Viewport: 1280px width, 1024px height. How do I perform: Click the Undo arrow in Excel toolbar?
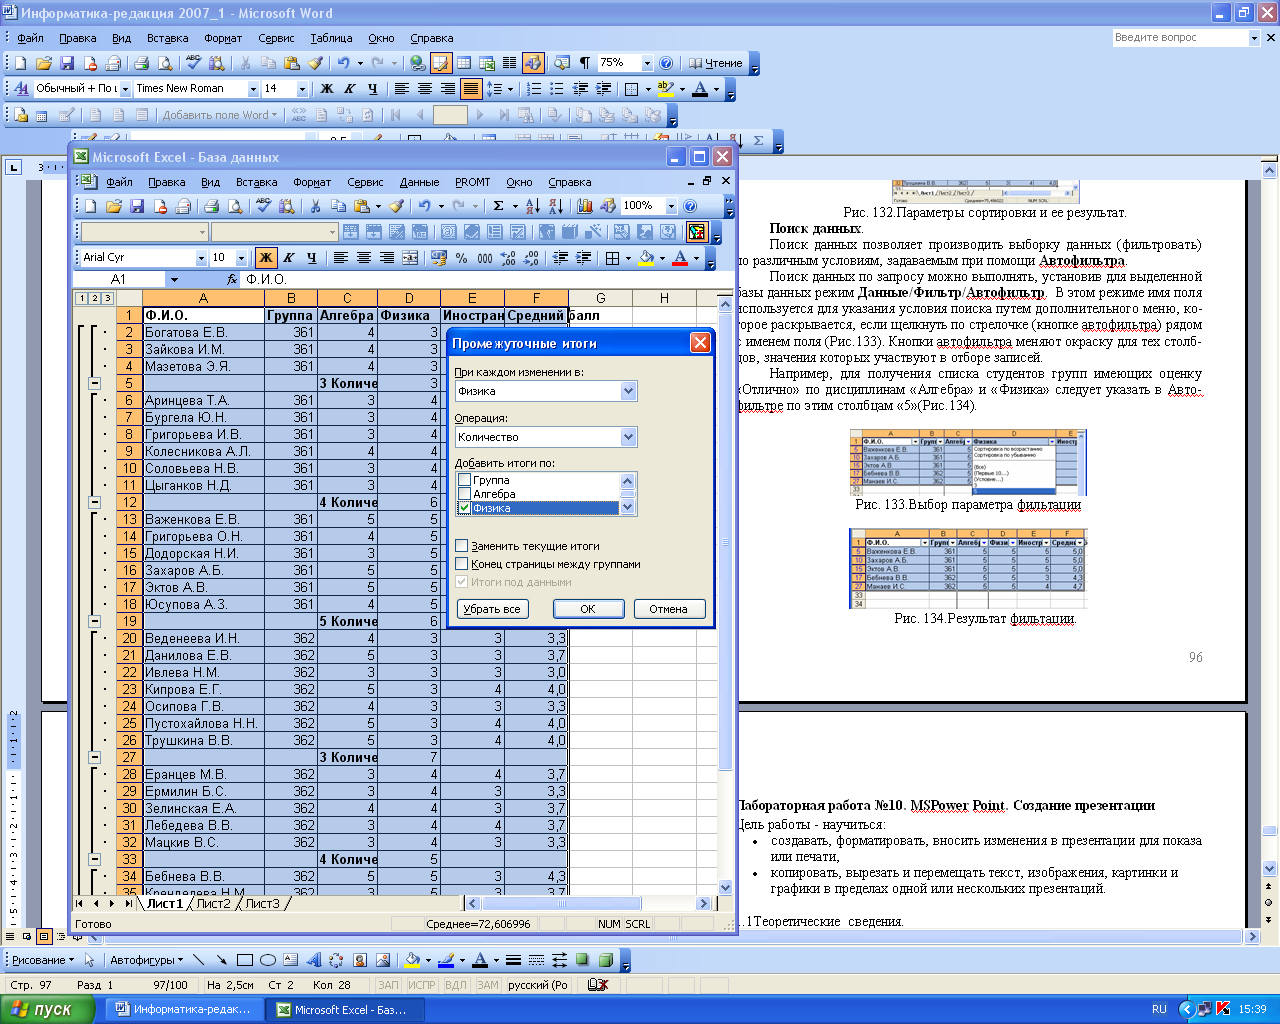[x=425, y=206]
